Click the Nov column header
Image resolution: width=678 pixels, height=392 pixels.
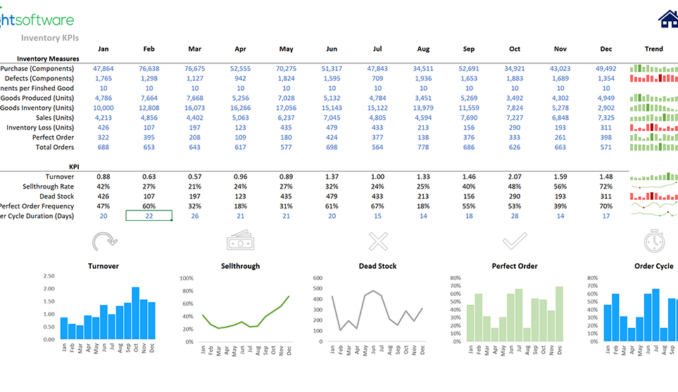(x=560, y=49)
